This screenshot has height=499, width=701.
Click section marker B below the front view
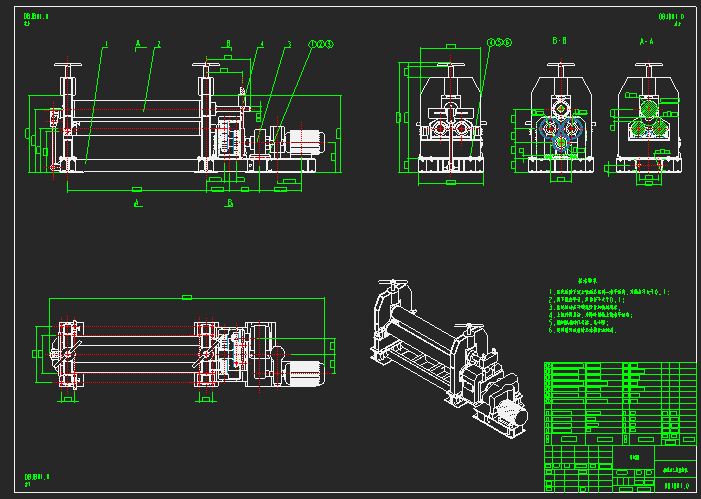click(x=229, y=203)
